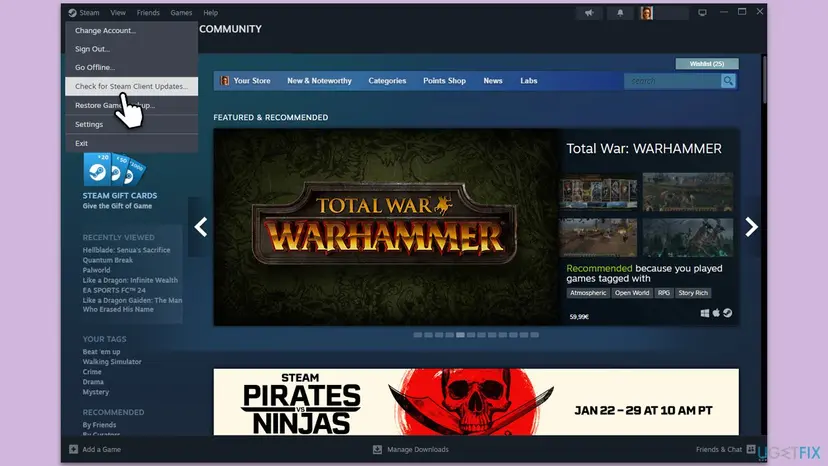Viewport: 828px width, 466px height.
Task: Click the store search magnifier icon
Action: [728, 81]
